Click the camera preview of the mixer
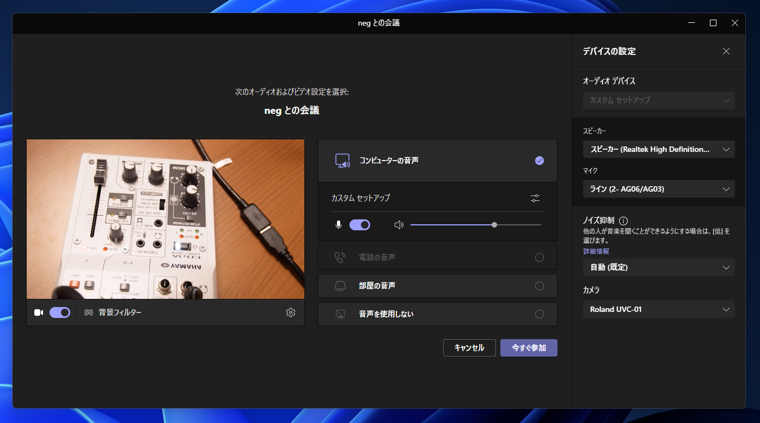Viewport: 760px width, 423px height. point(165,219)
